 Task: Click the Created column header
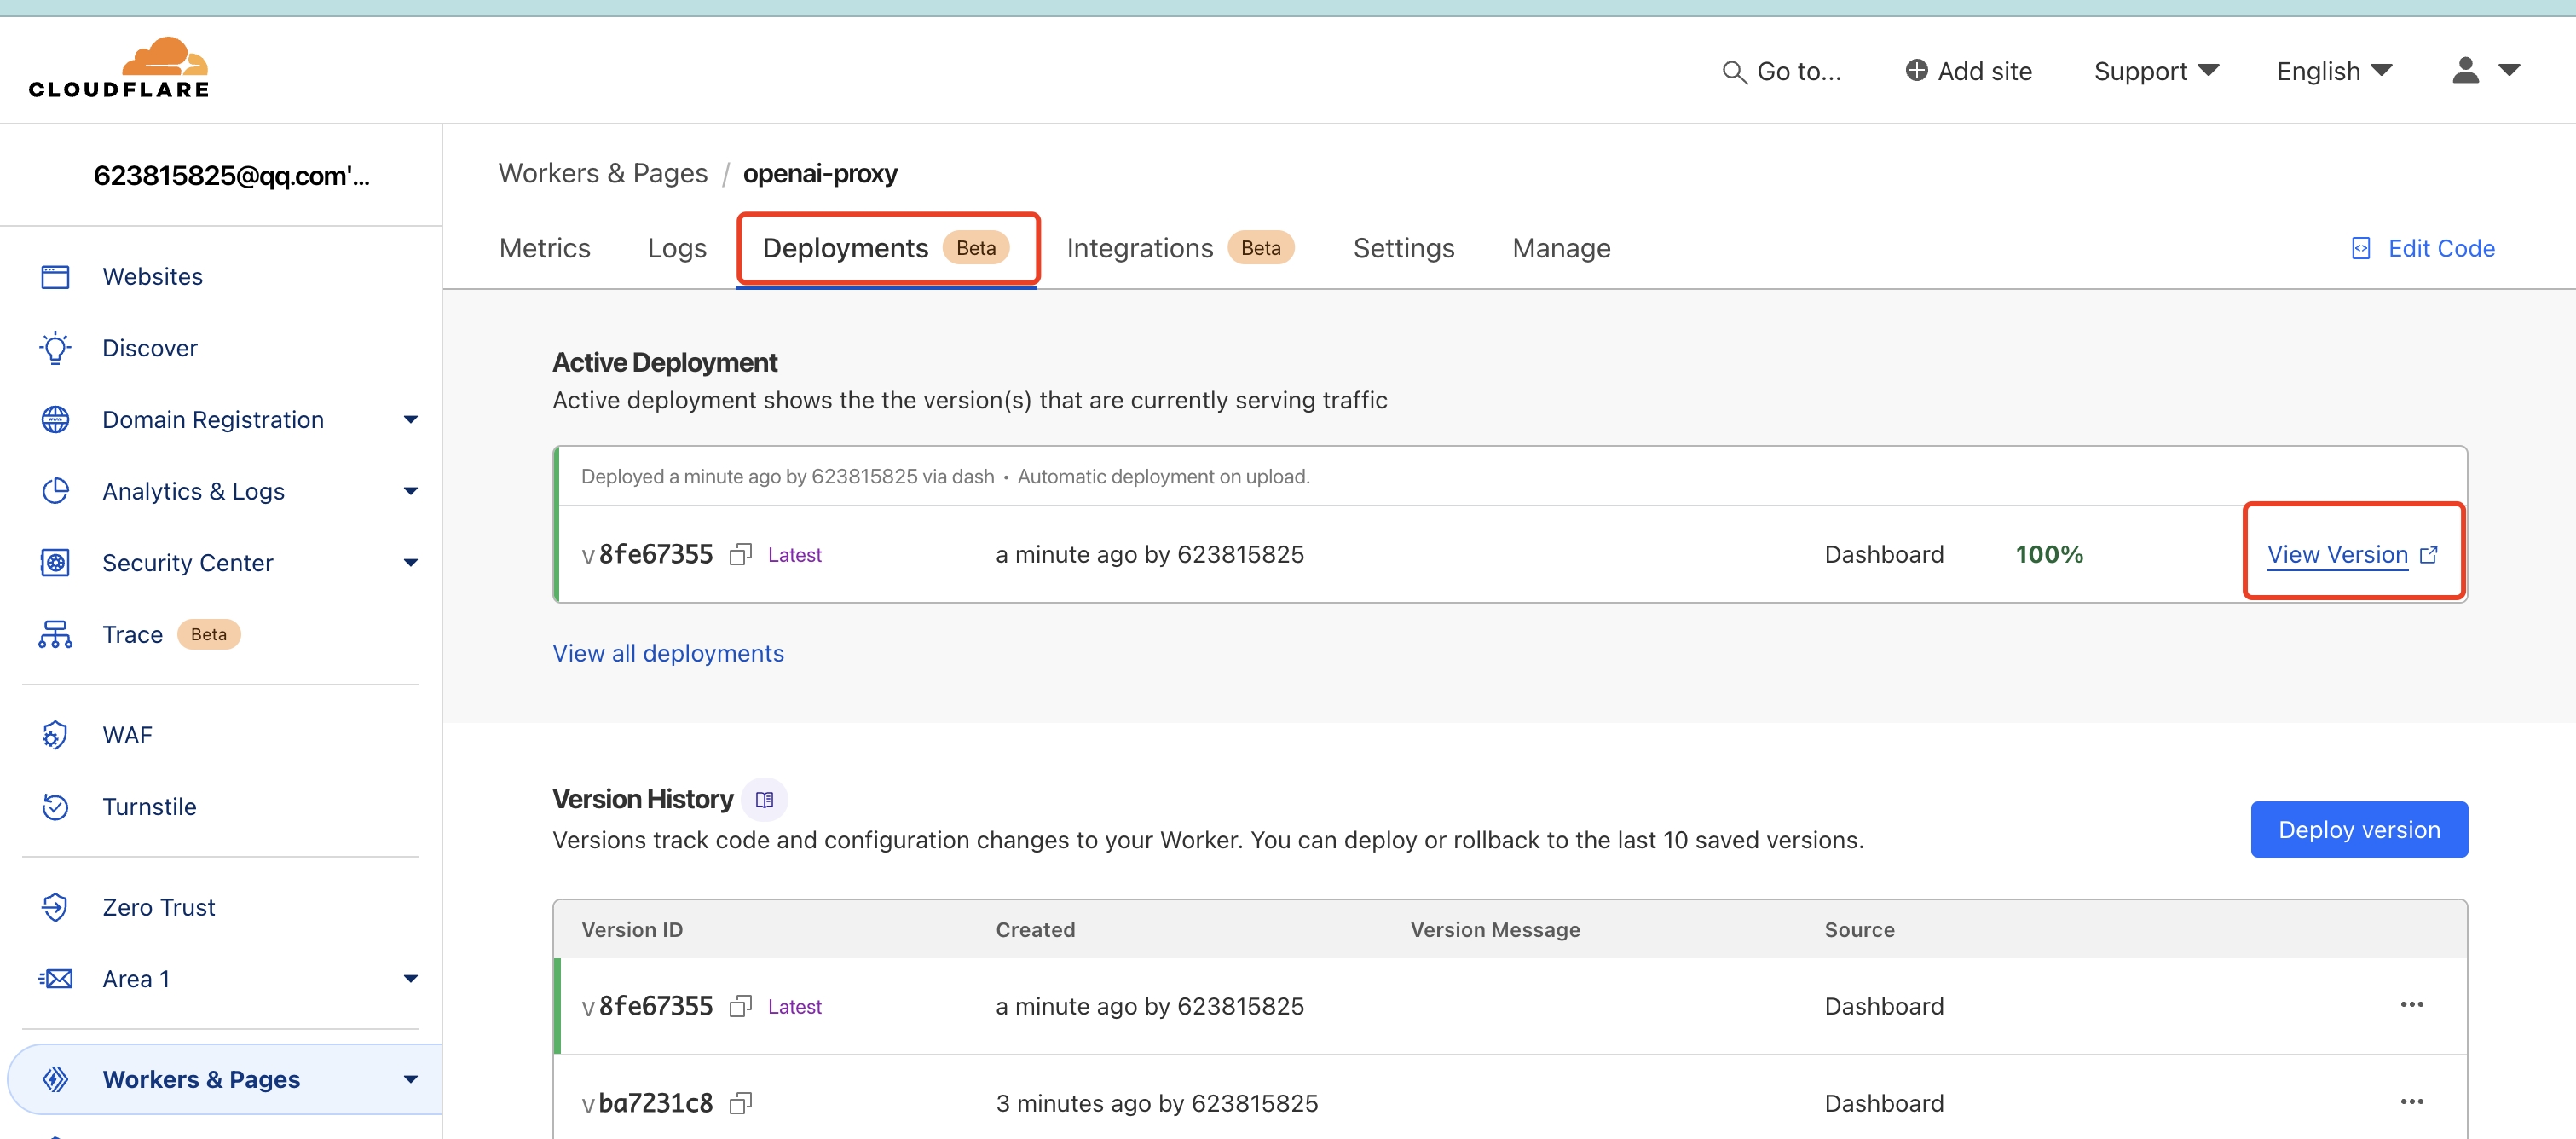pyautogui.click(x=1035, y=930)
